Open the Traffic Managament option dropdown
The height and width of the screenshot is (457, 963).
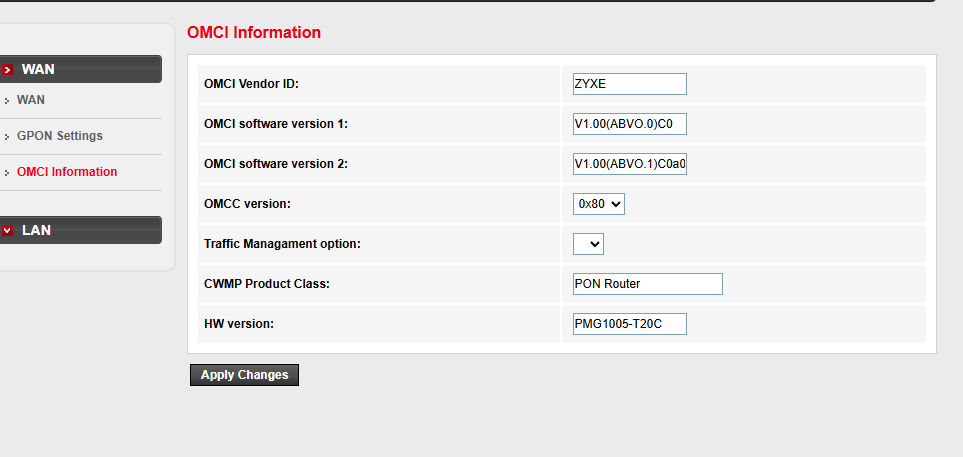588,244
